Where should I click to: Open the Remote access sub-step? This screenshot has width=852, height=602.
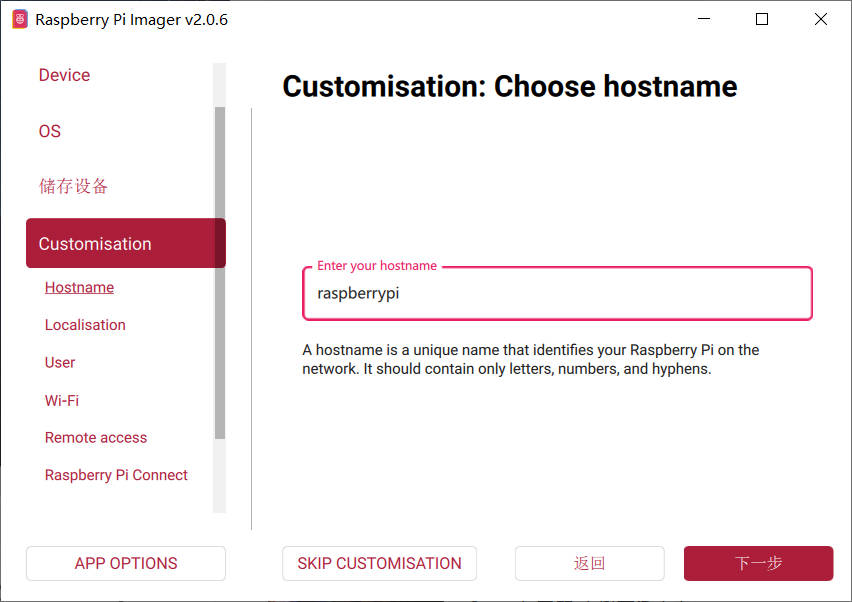96,437
